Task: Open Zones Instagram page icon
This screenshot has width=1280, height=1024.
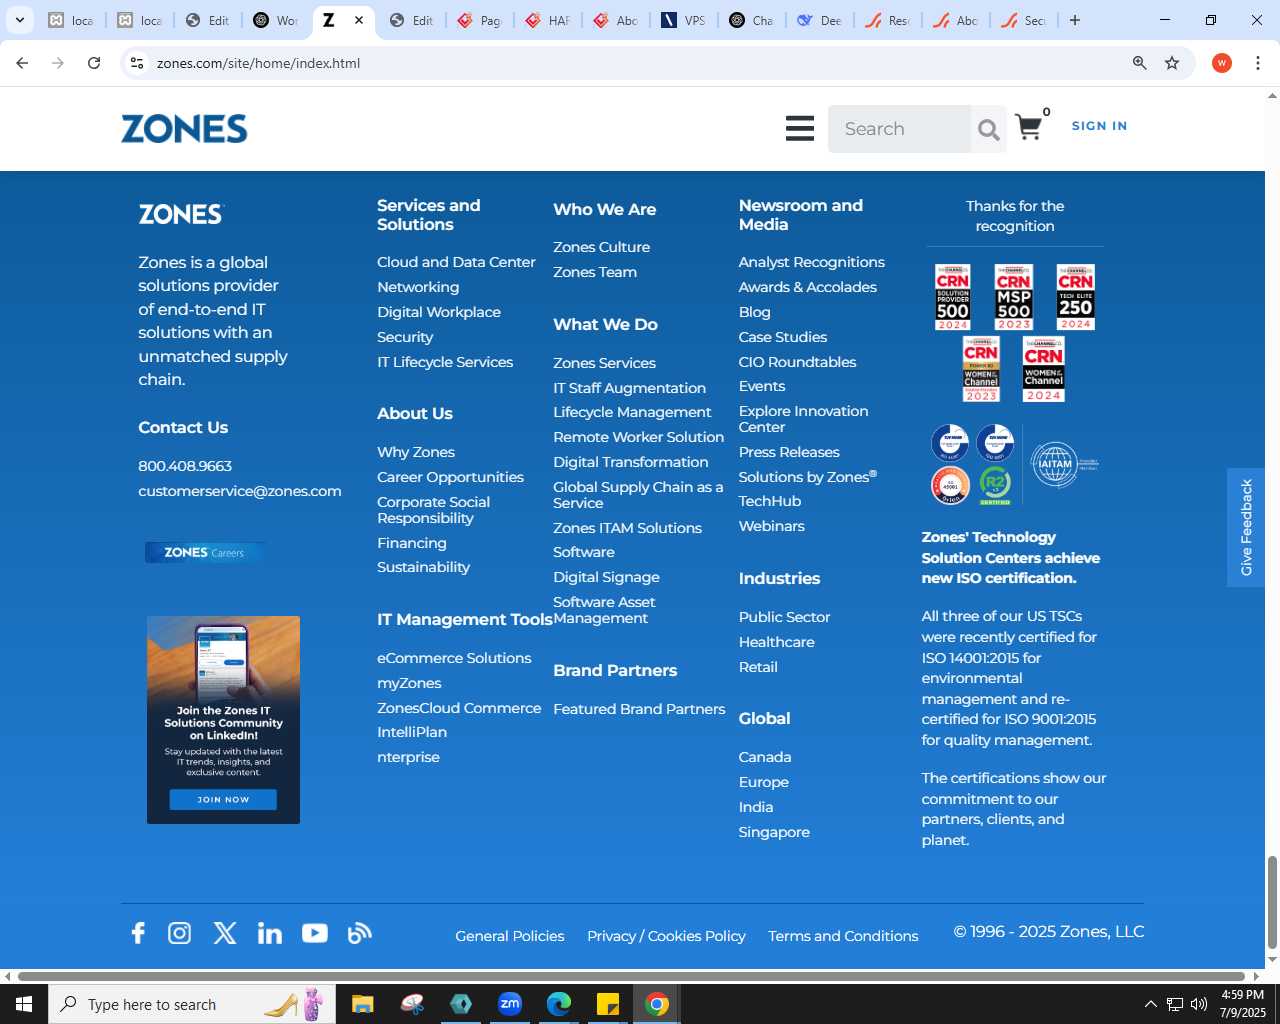Action: [x=179, y=933]
